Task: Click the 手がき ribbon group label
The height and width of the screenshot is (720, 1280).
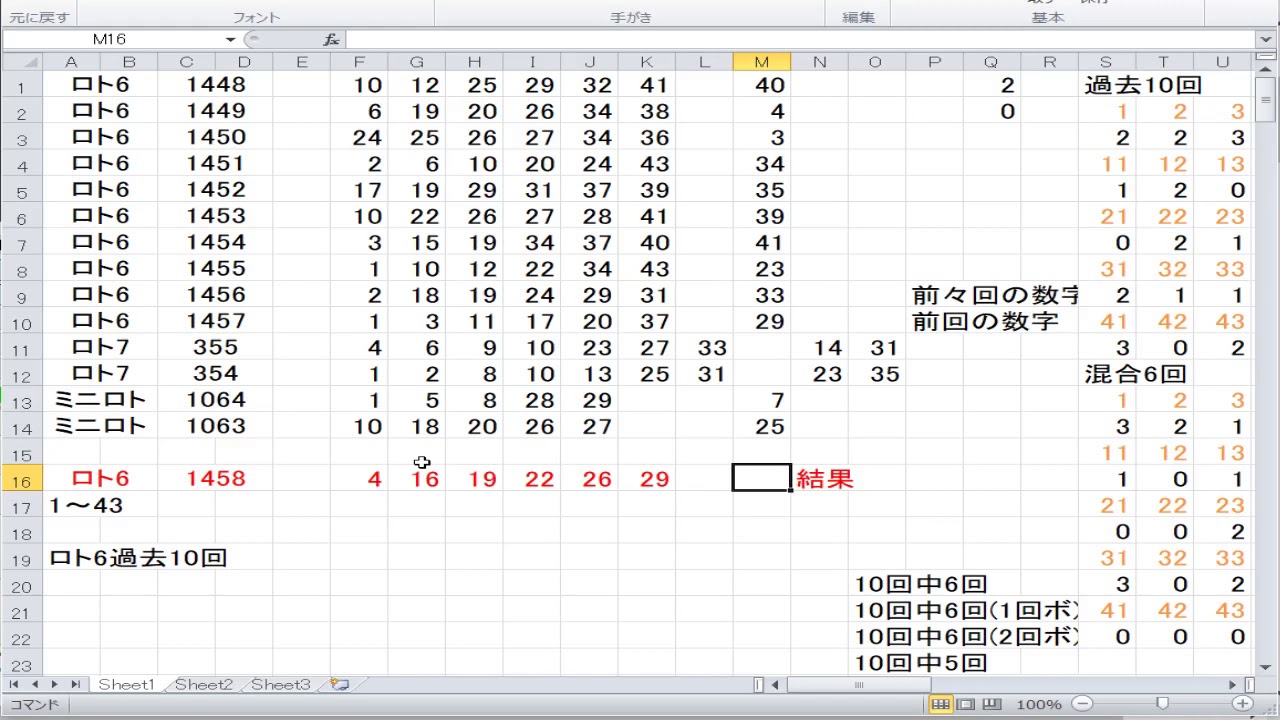Action: coord(630,17)
